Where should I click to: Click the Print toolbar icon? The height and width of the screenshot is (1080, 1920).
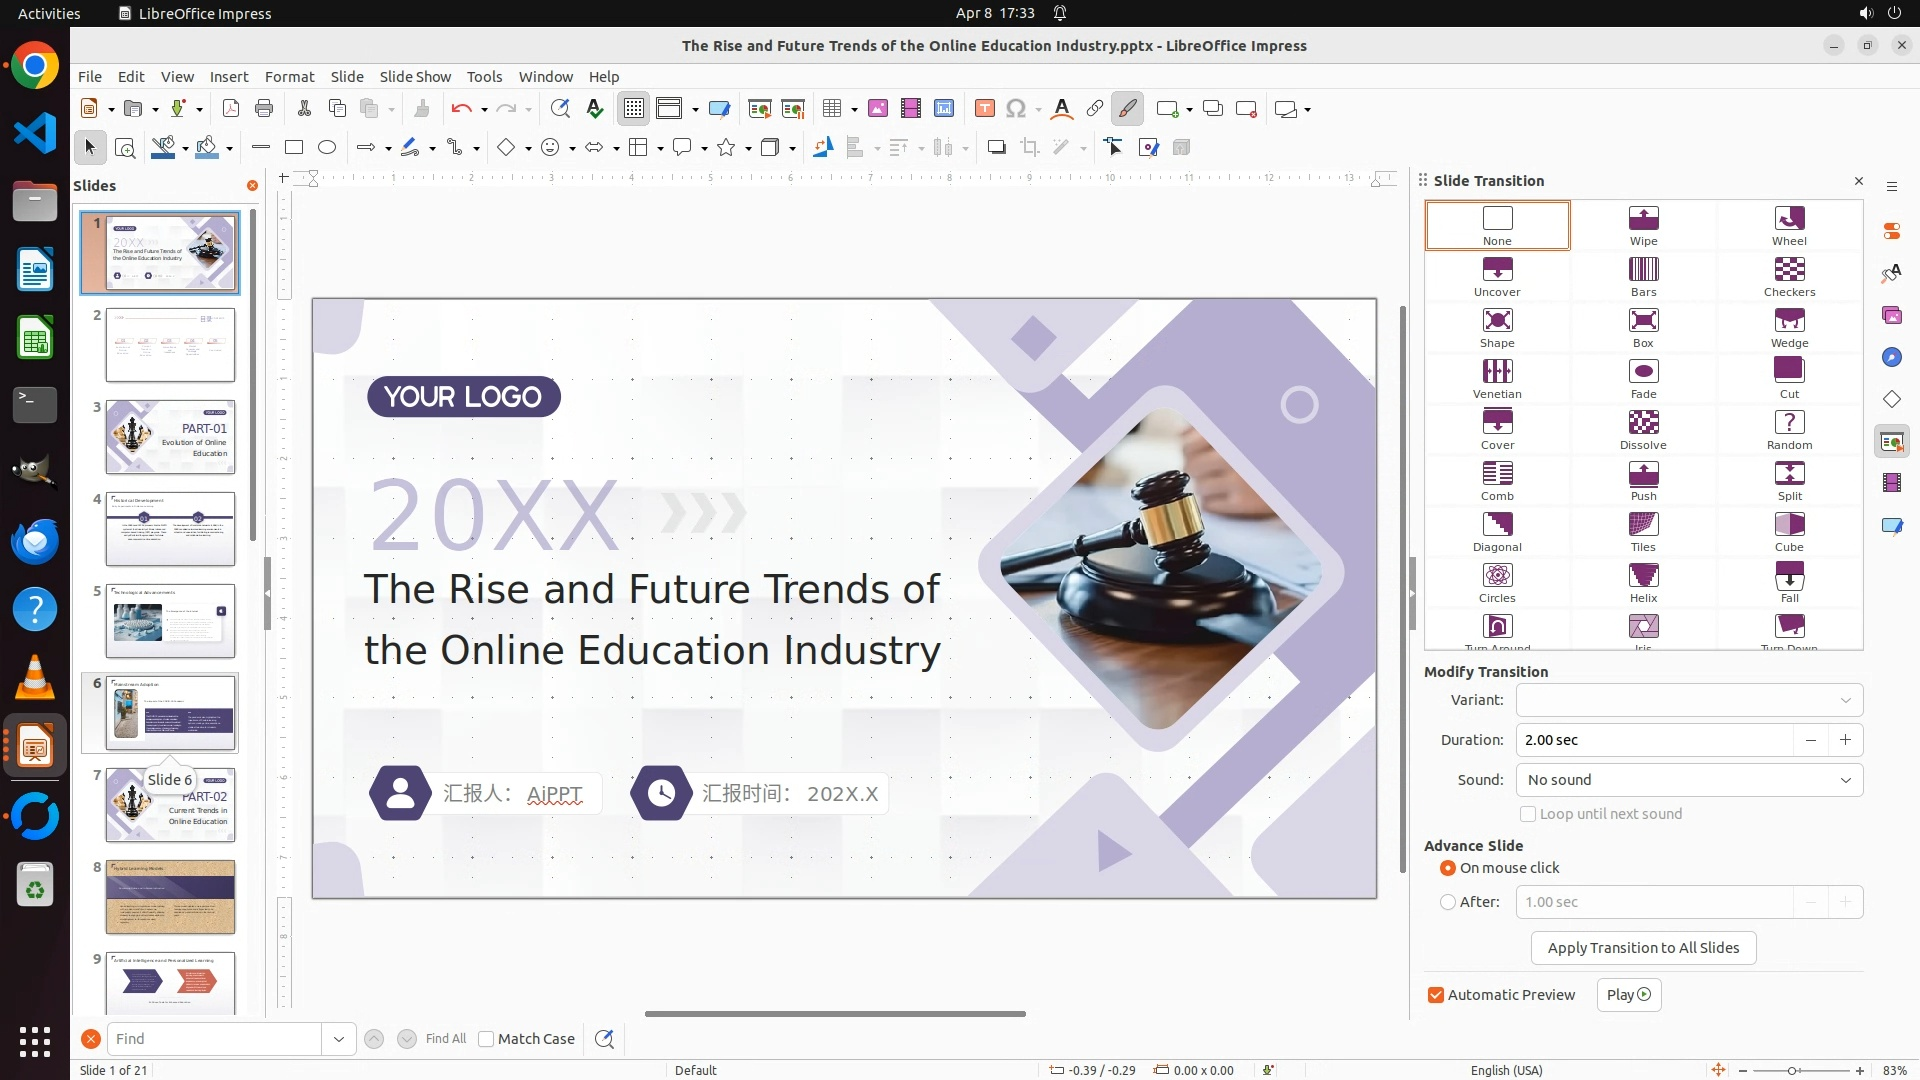(x=264, y=109)
